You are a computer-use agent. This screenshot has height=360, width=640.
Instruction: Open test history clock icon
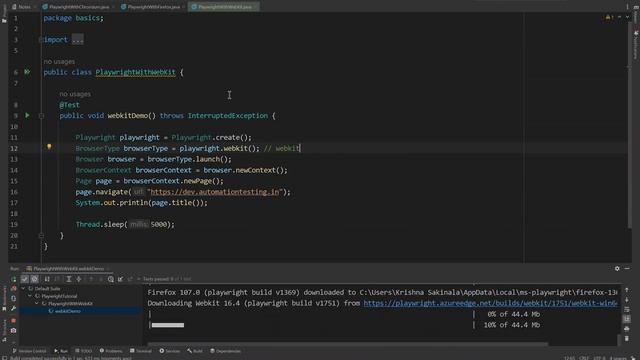111,279
